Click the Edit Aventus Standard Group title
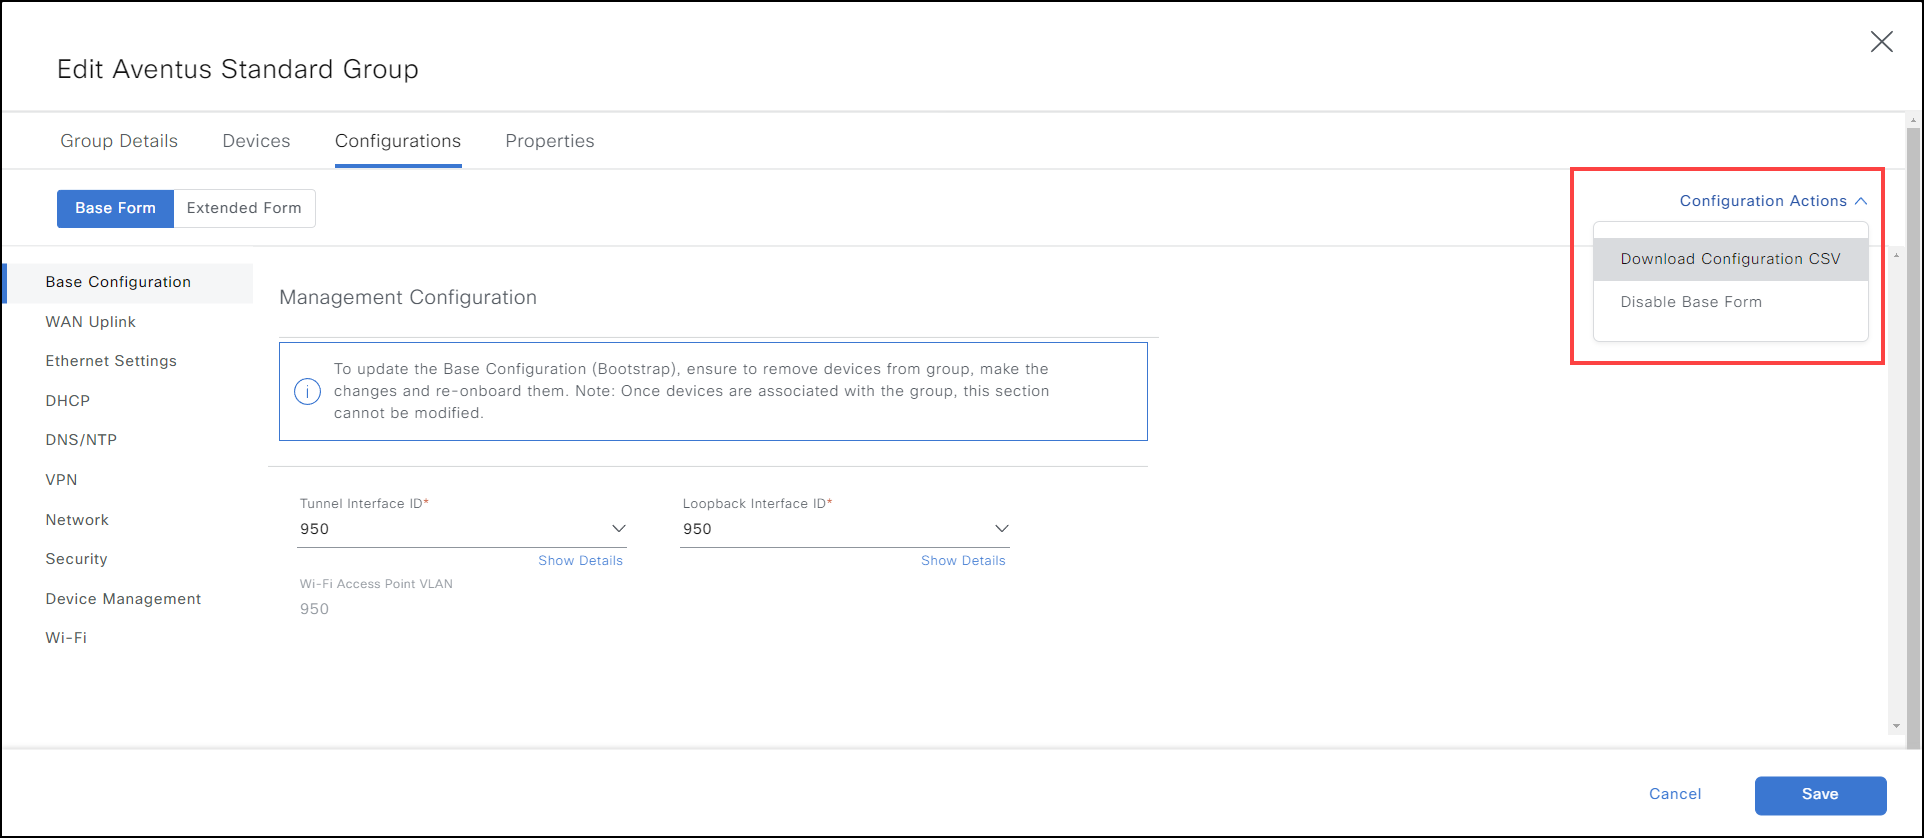 pos(238,69)
